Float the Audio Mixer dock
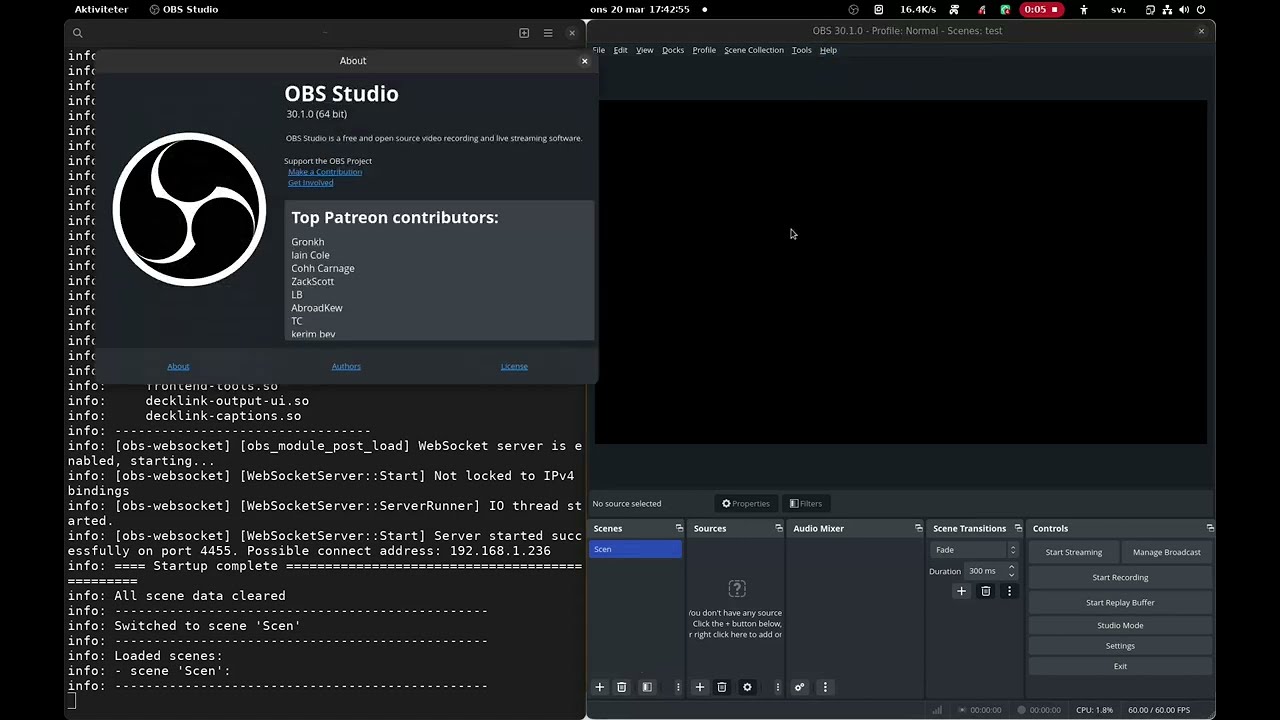This screenshot has height=720, width=1280. [x=918, y=528]
